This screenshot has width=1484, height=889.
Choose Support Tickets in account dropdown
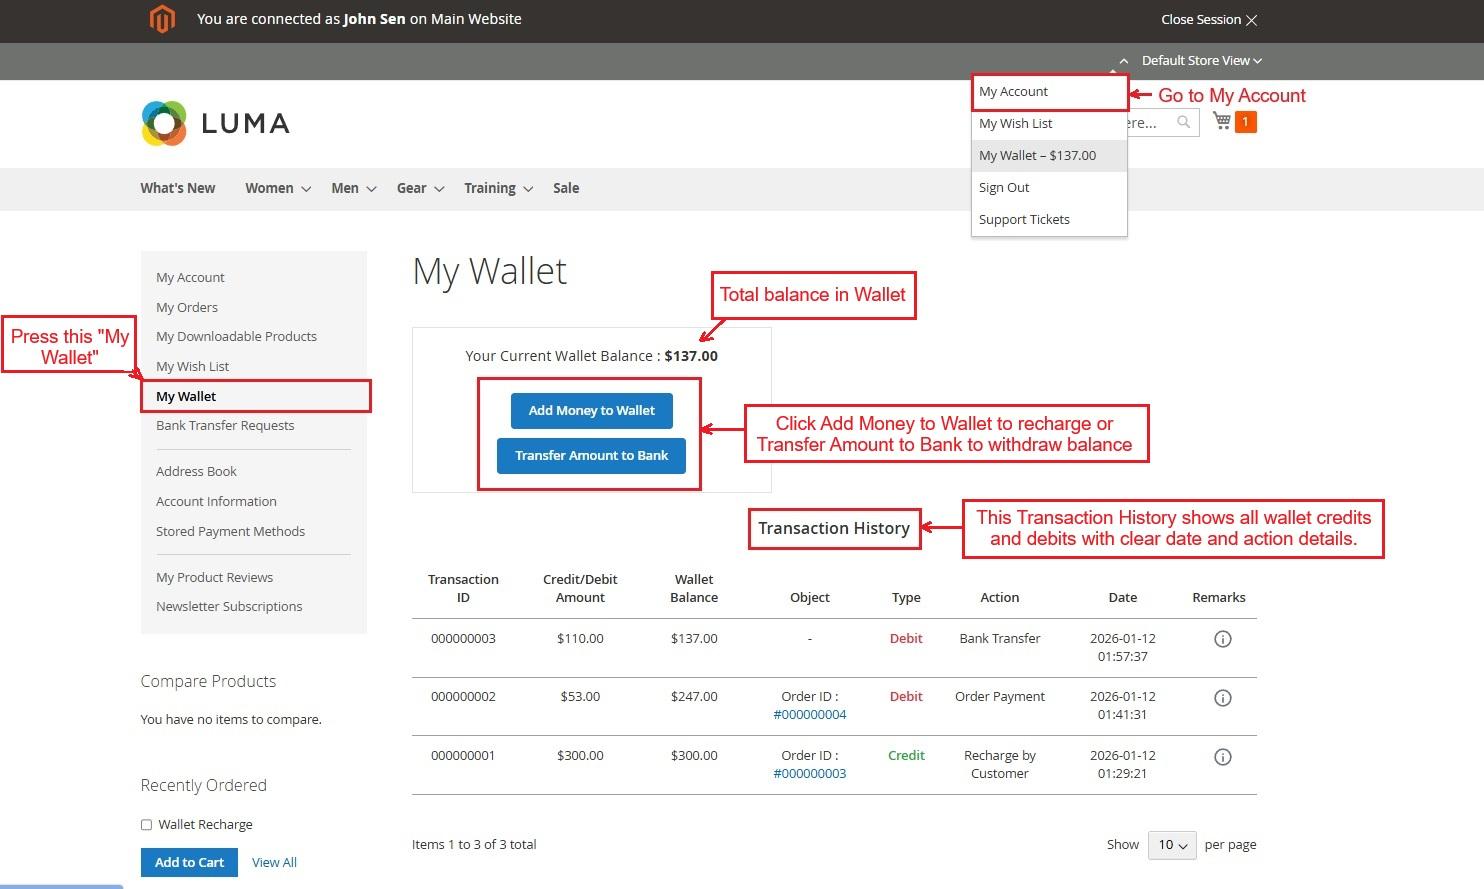pyautogui.click(x=1024, y=220)
